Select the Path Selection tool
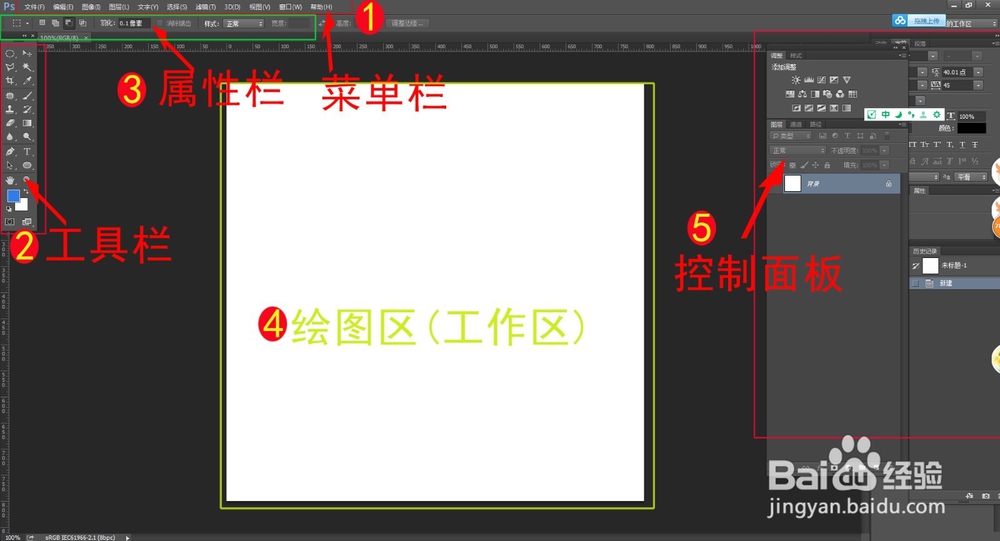Screen dimensions: 1000x541 (10, 166)
